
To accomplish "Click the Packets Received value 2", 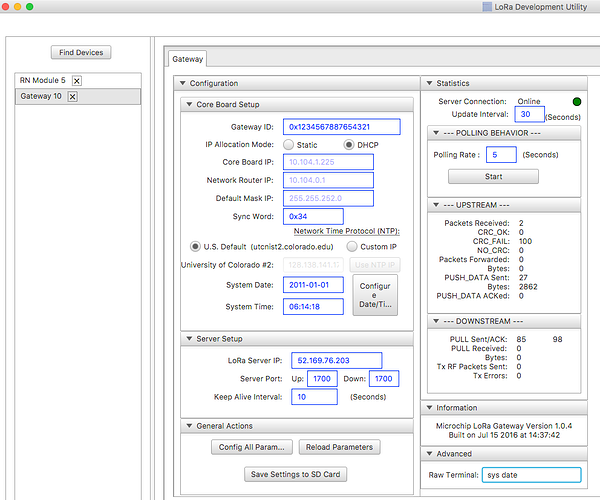I will [x=521, y=223].
